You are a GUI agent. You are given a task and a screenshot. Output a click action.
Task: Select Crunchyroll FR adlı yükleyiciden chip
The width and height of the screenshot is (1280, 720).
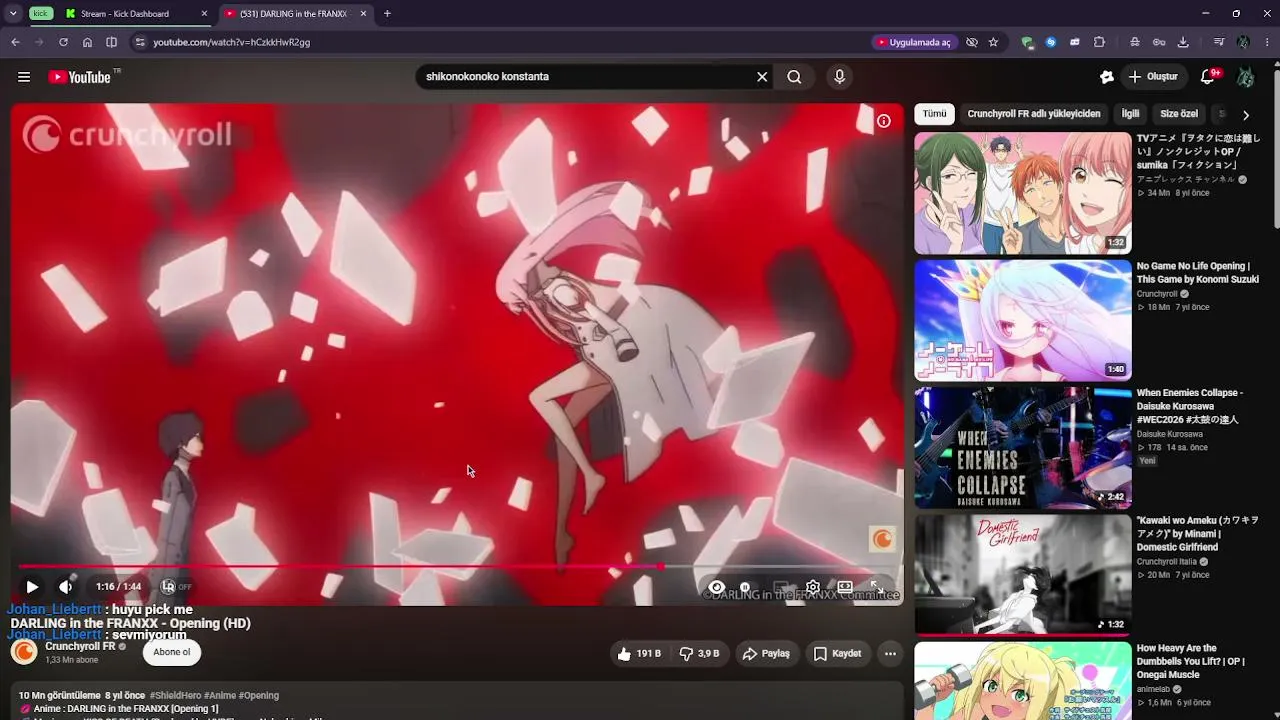tap(1034, 114)
